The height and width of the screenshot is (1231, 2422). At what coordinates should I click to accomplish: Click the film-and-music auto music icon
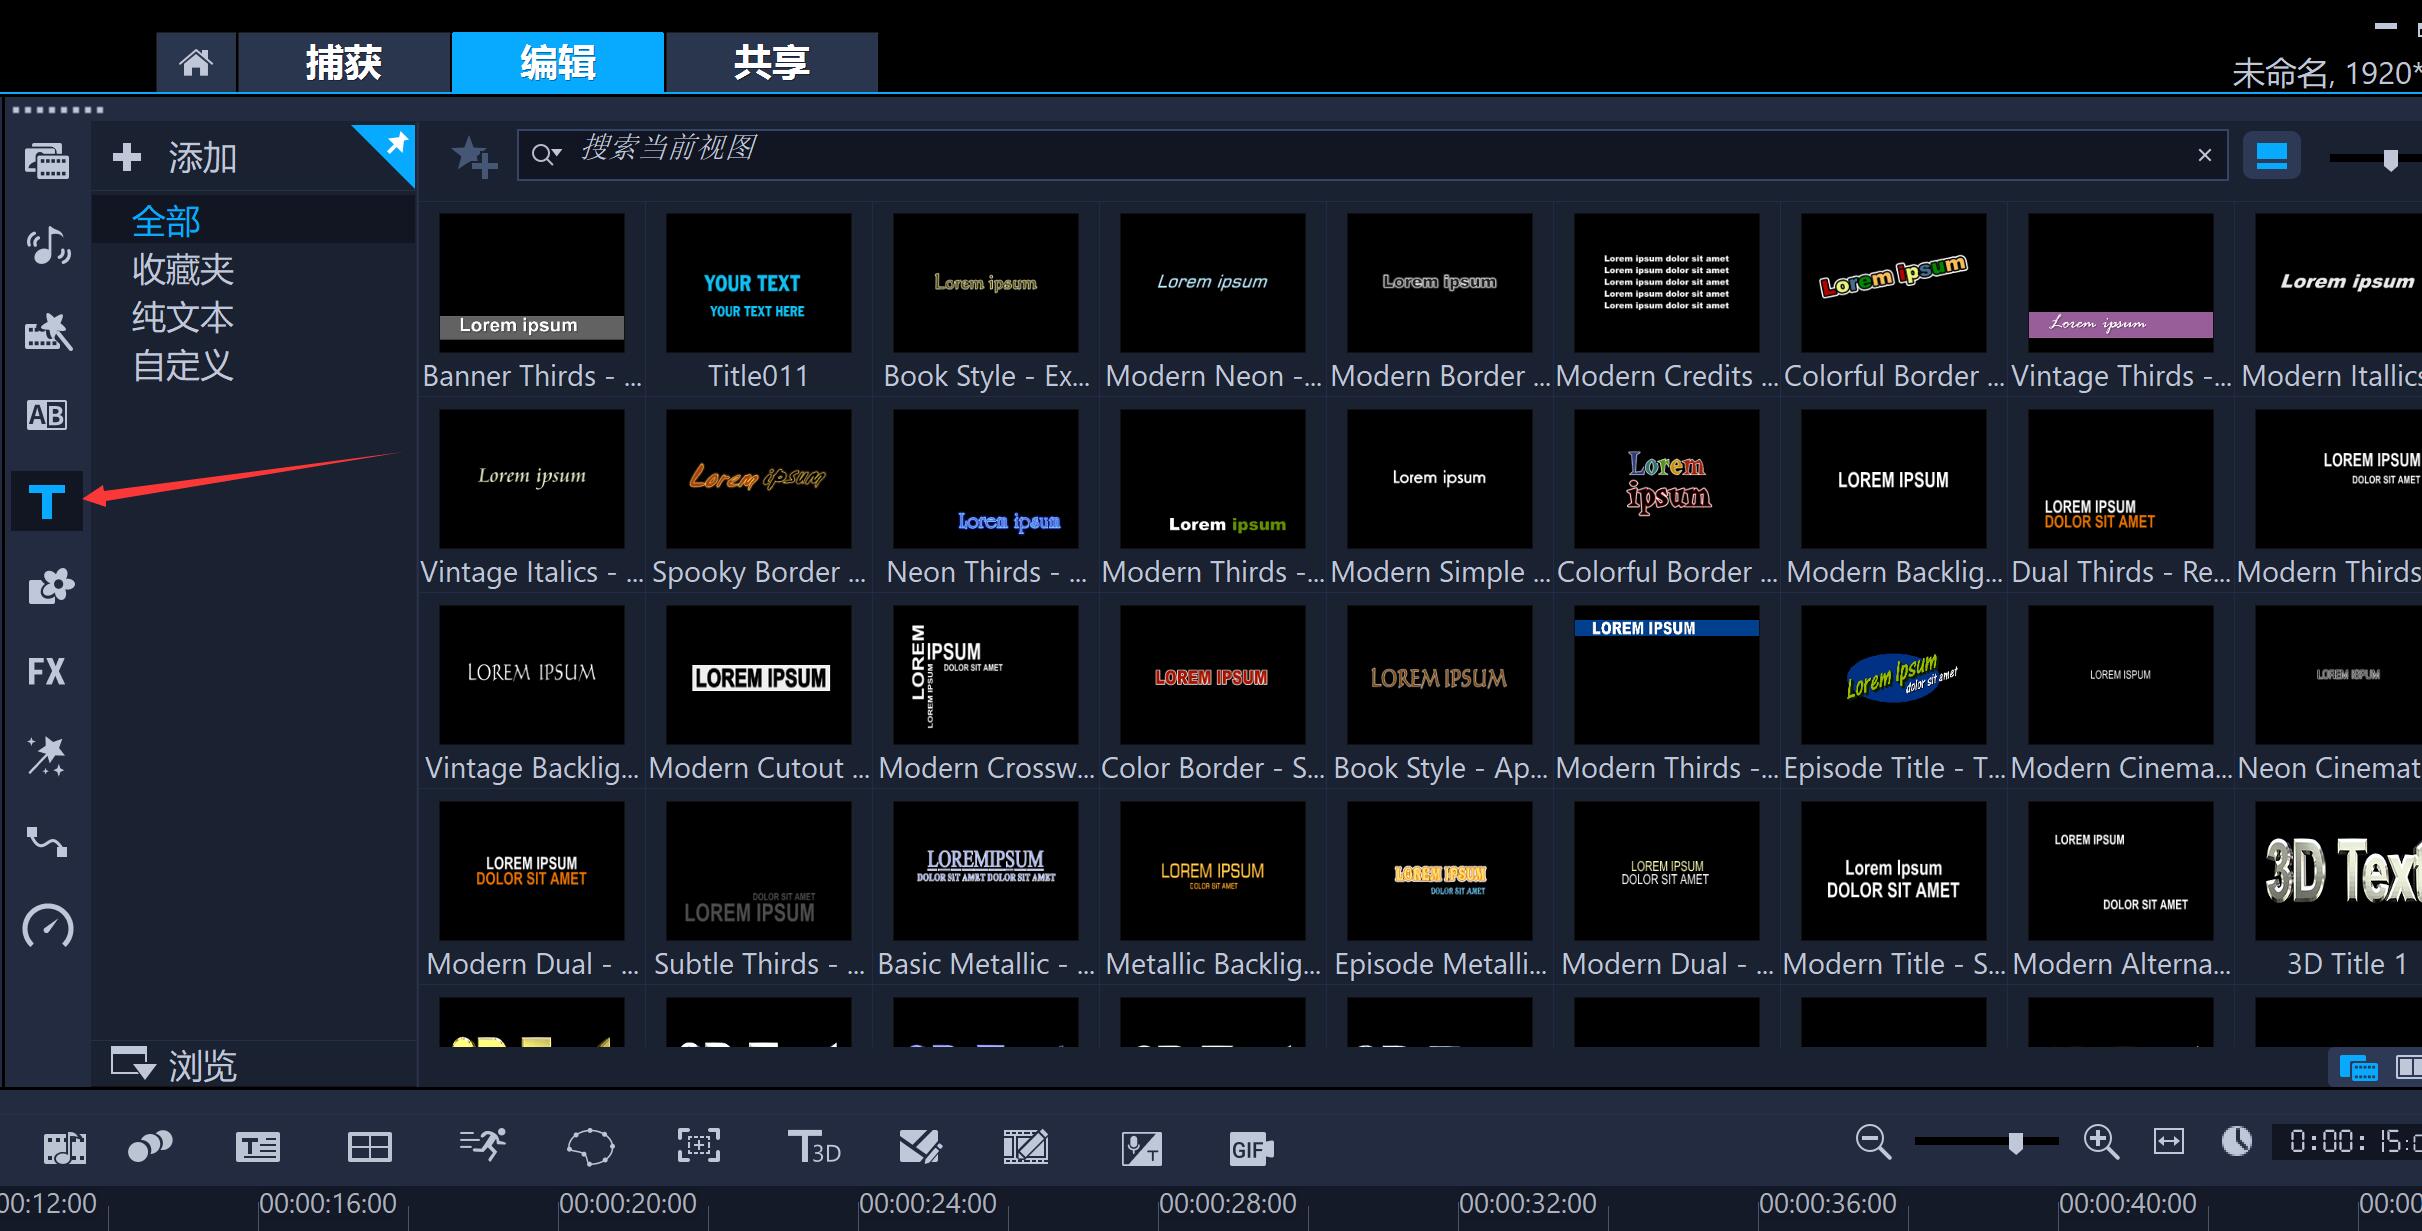tap(65, 1147)
